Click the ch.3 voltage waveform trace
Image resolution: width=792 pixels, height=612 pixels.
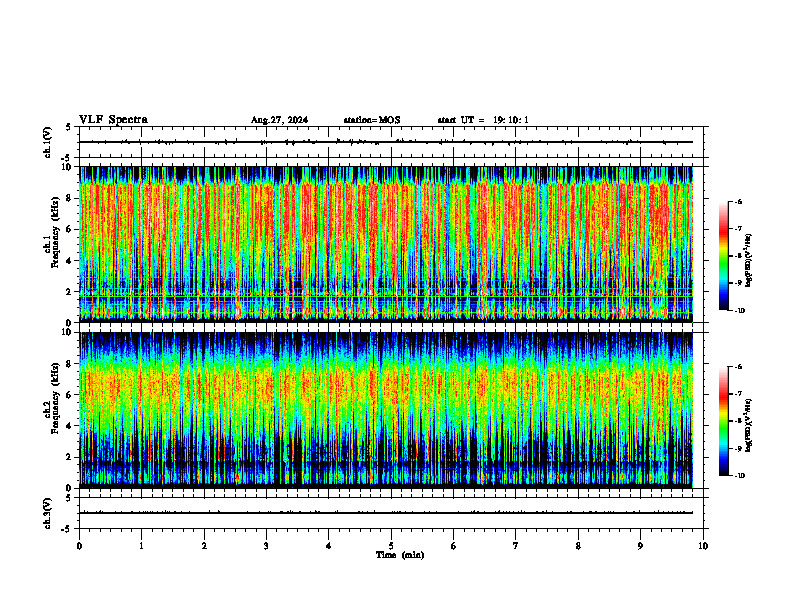coord(386,513)
